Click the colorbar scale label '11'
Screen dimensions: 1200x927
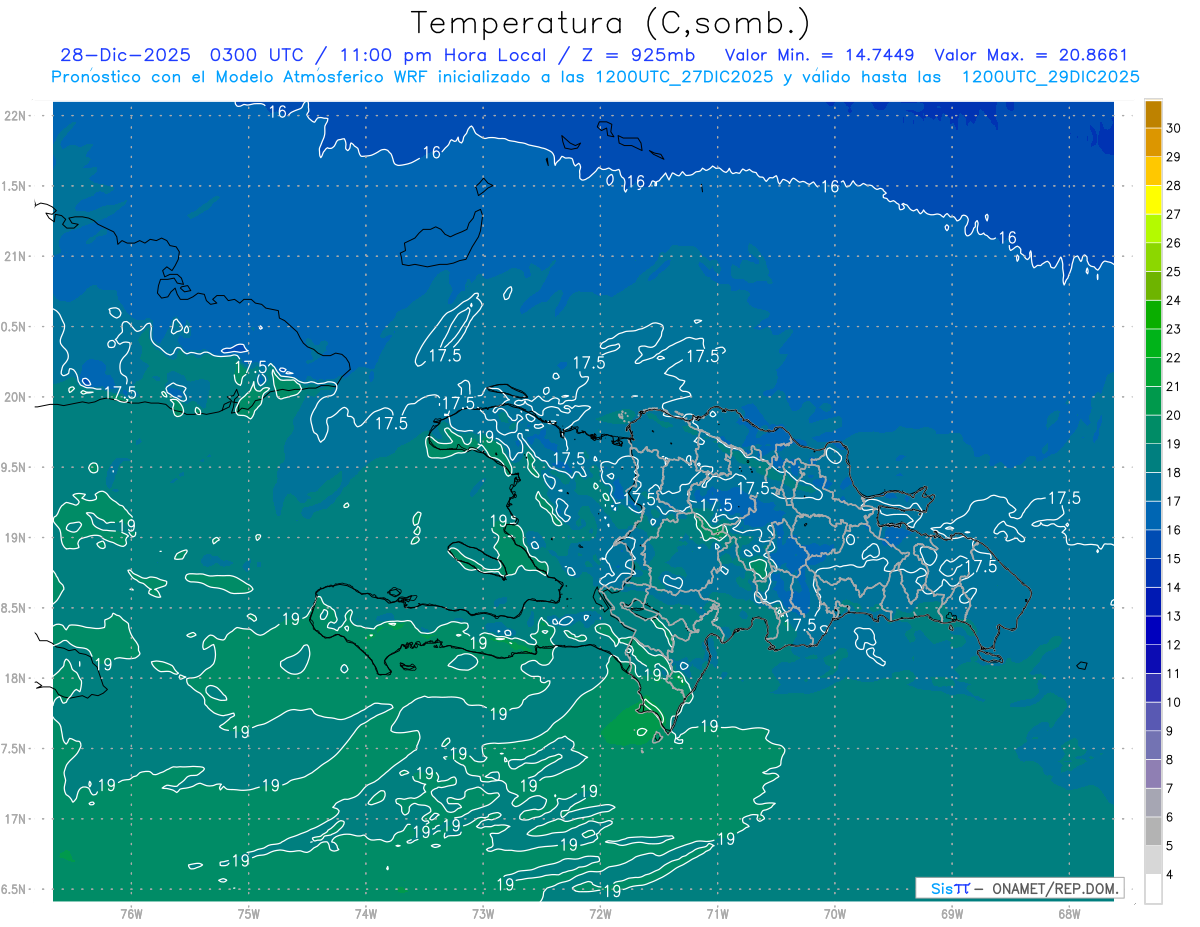tap(1174, 674)
